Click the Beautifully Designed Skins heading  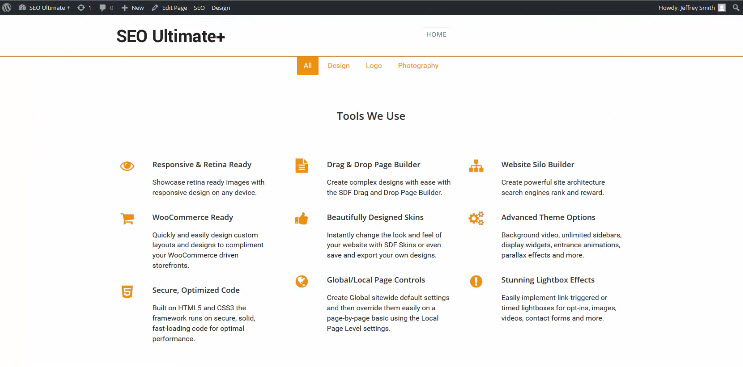(375, 217)
